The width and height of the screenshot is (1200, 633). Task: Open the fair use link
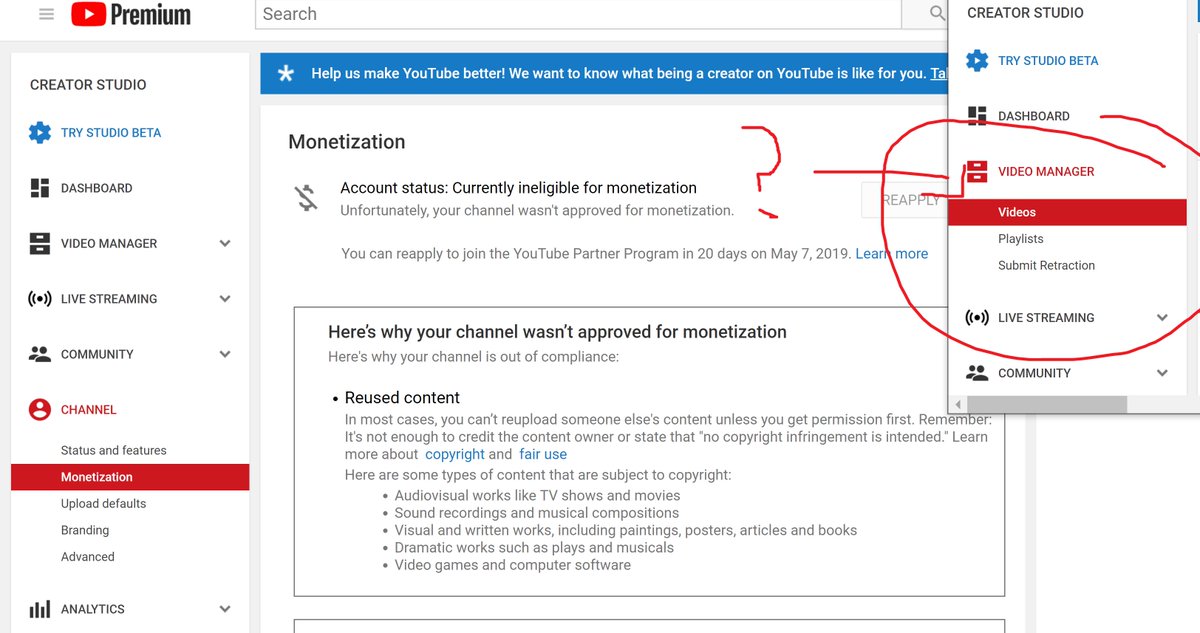coord(543,454)
